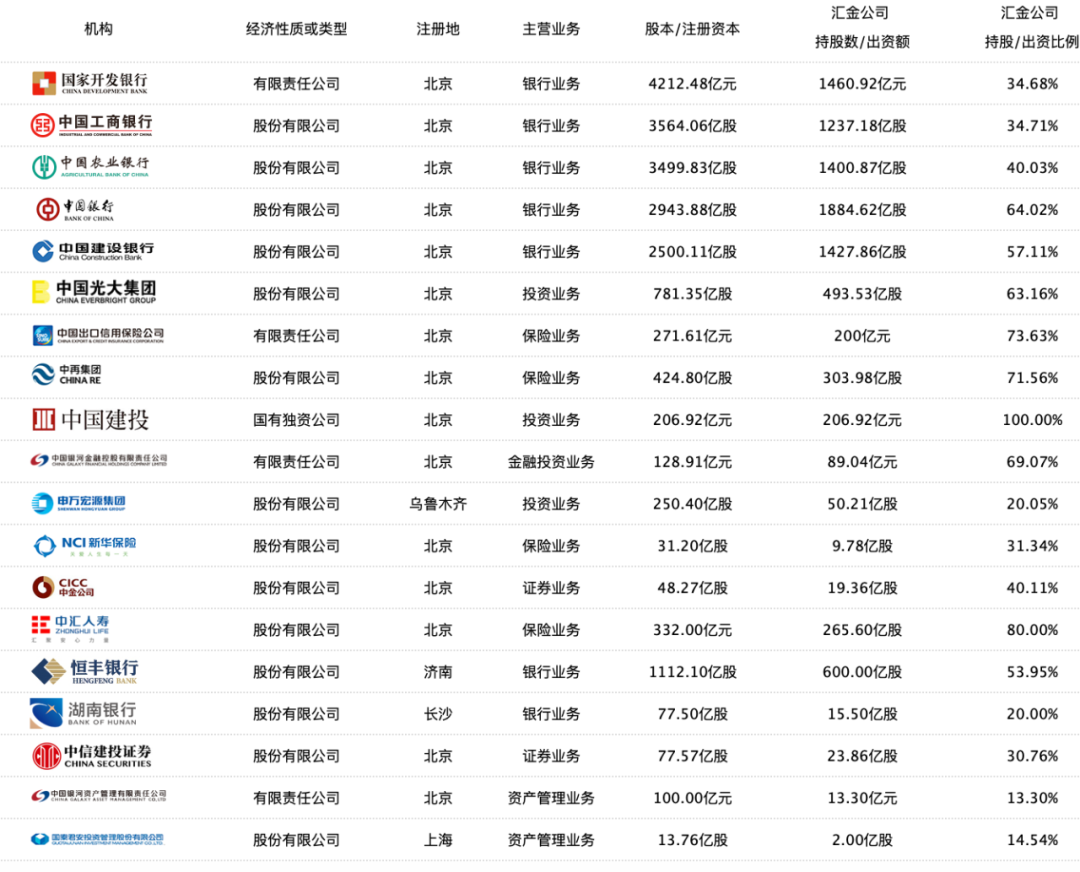Click the 中国光大集团 logo
Image resolution: width=1080 pixels, height=872 pixels.
click(94, 293)
